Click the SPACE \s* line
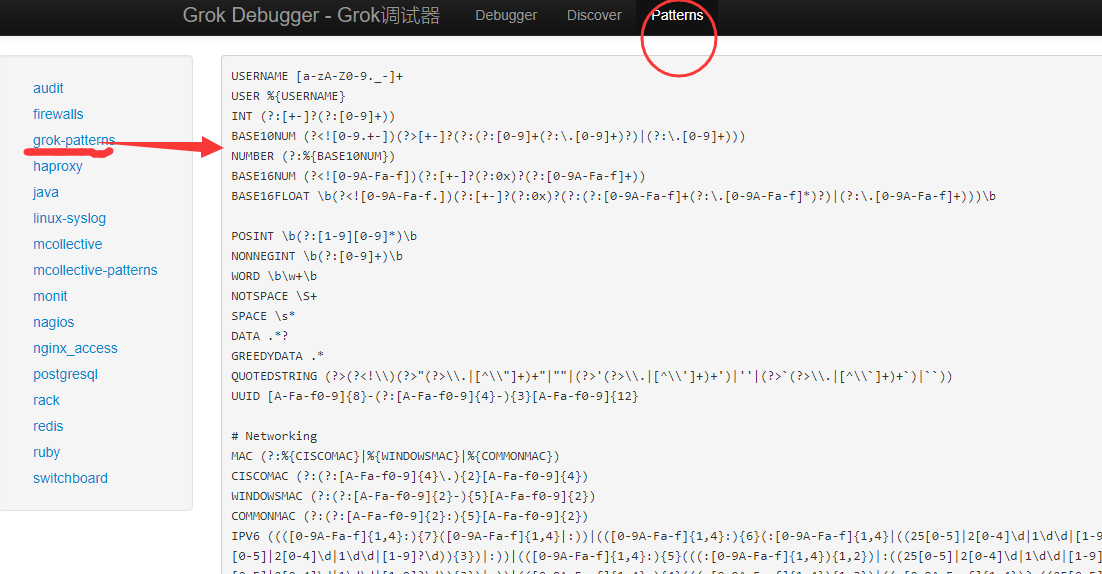Image resolution: width=1102 pixels, height=574 pixels. (264, 316)
